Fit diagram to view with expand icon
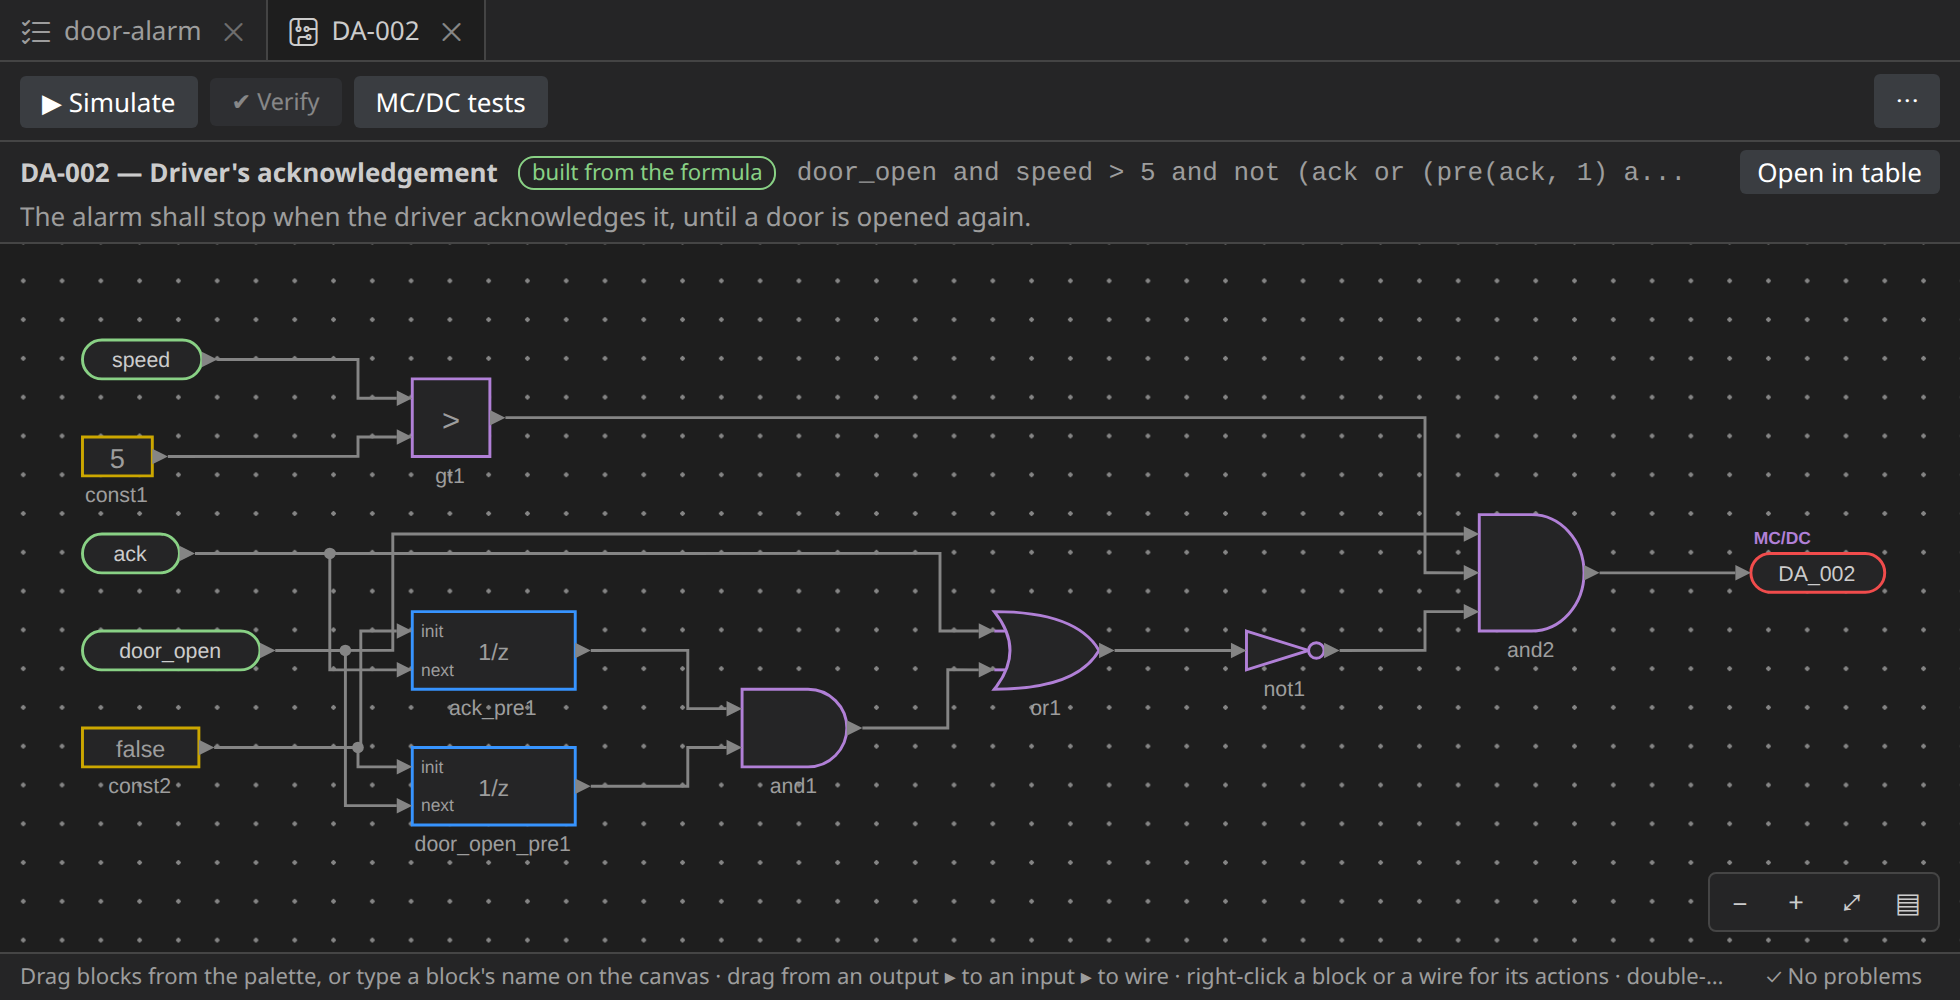1960x1000 pixels. [x=1851, y=903]
